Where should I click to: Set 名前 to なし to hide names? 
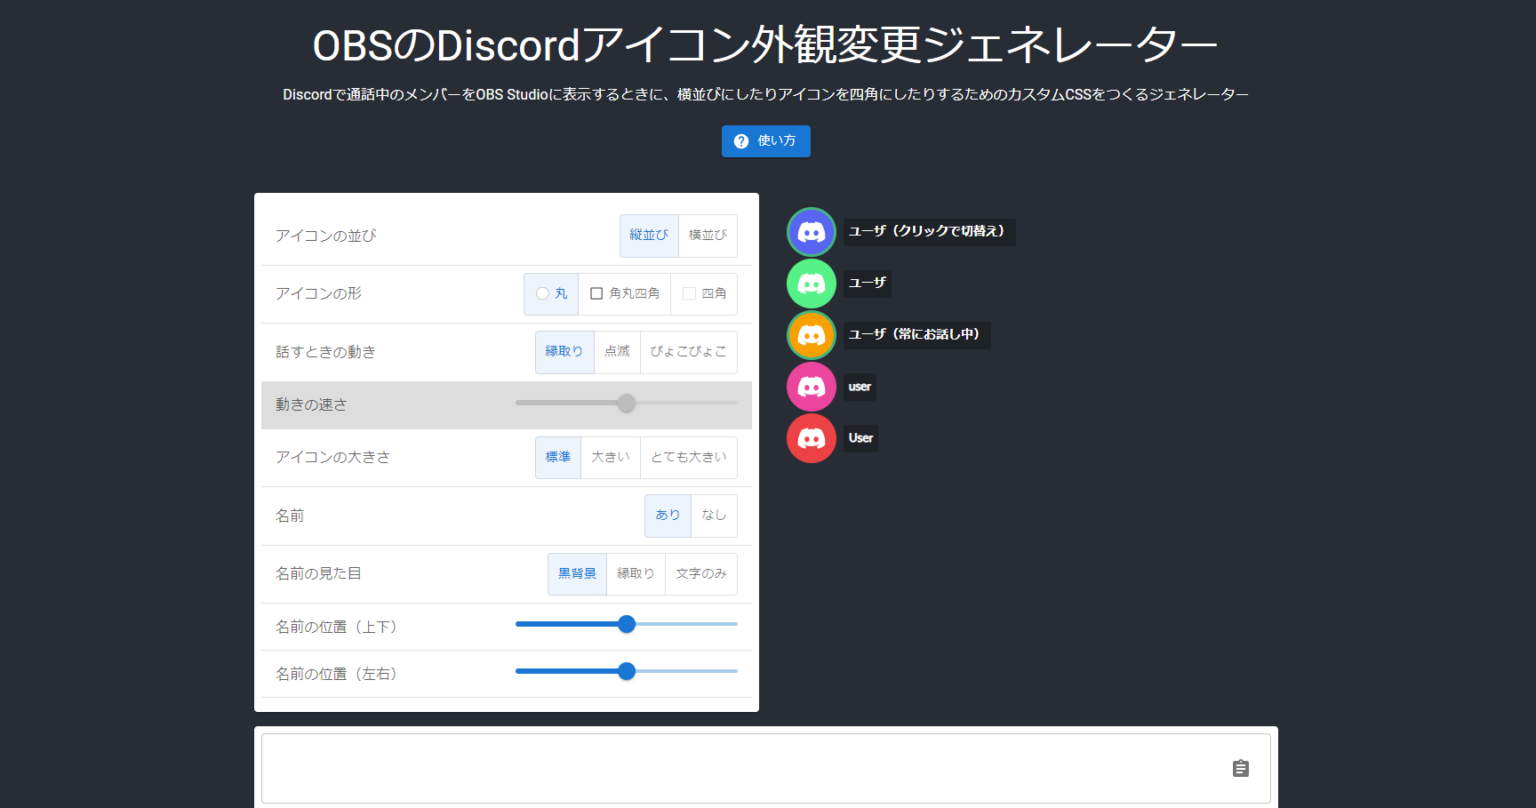point(714,515)
